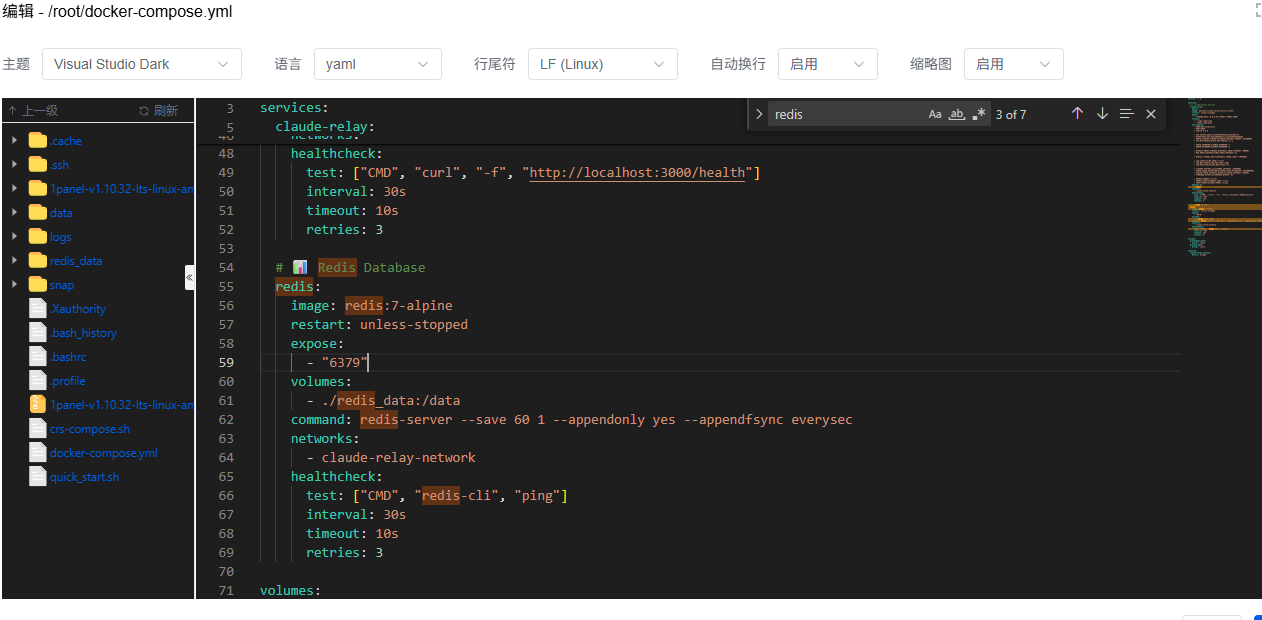Image resolution: width=1262 pixels, height=620 pixels.
Task: Toggle Match Whole Word option
Action: click(x=957, y=114)
